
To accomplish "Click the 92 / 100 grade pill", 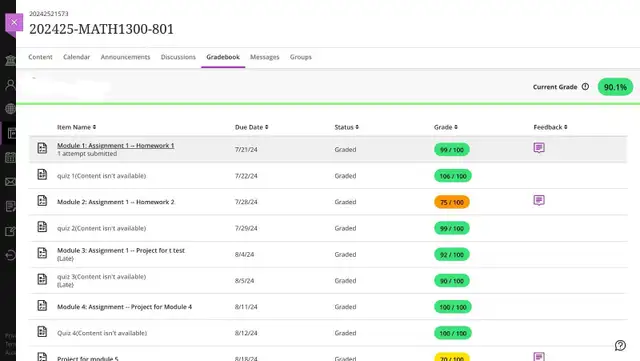I will pos(452,254).
